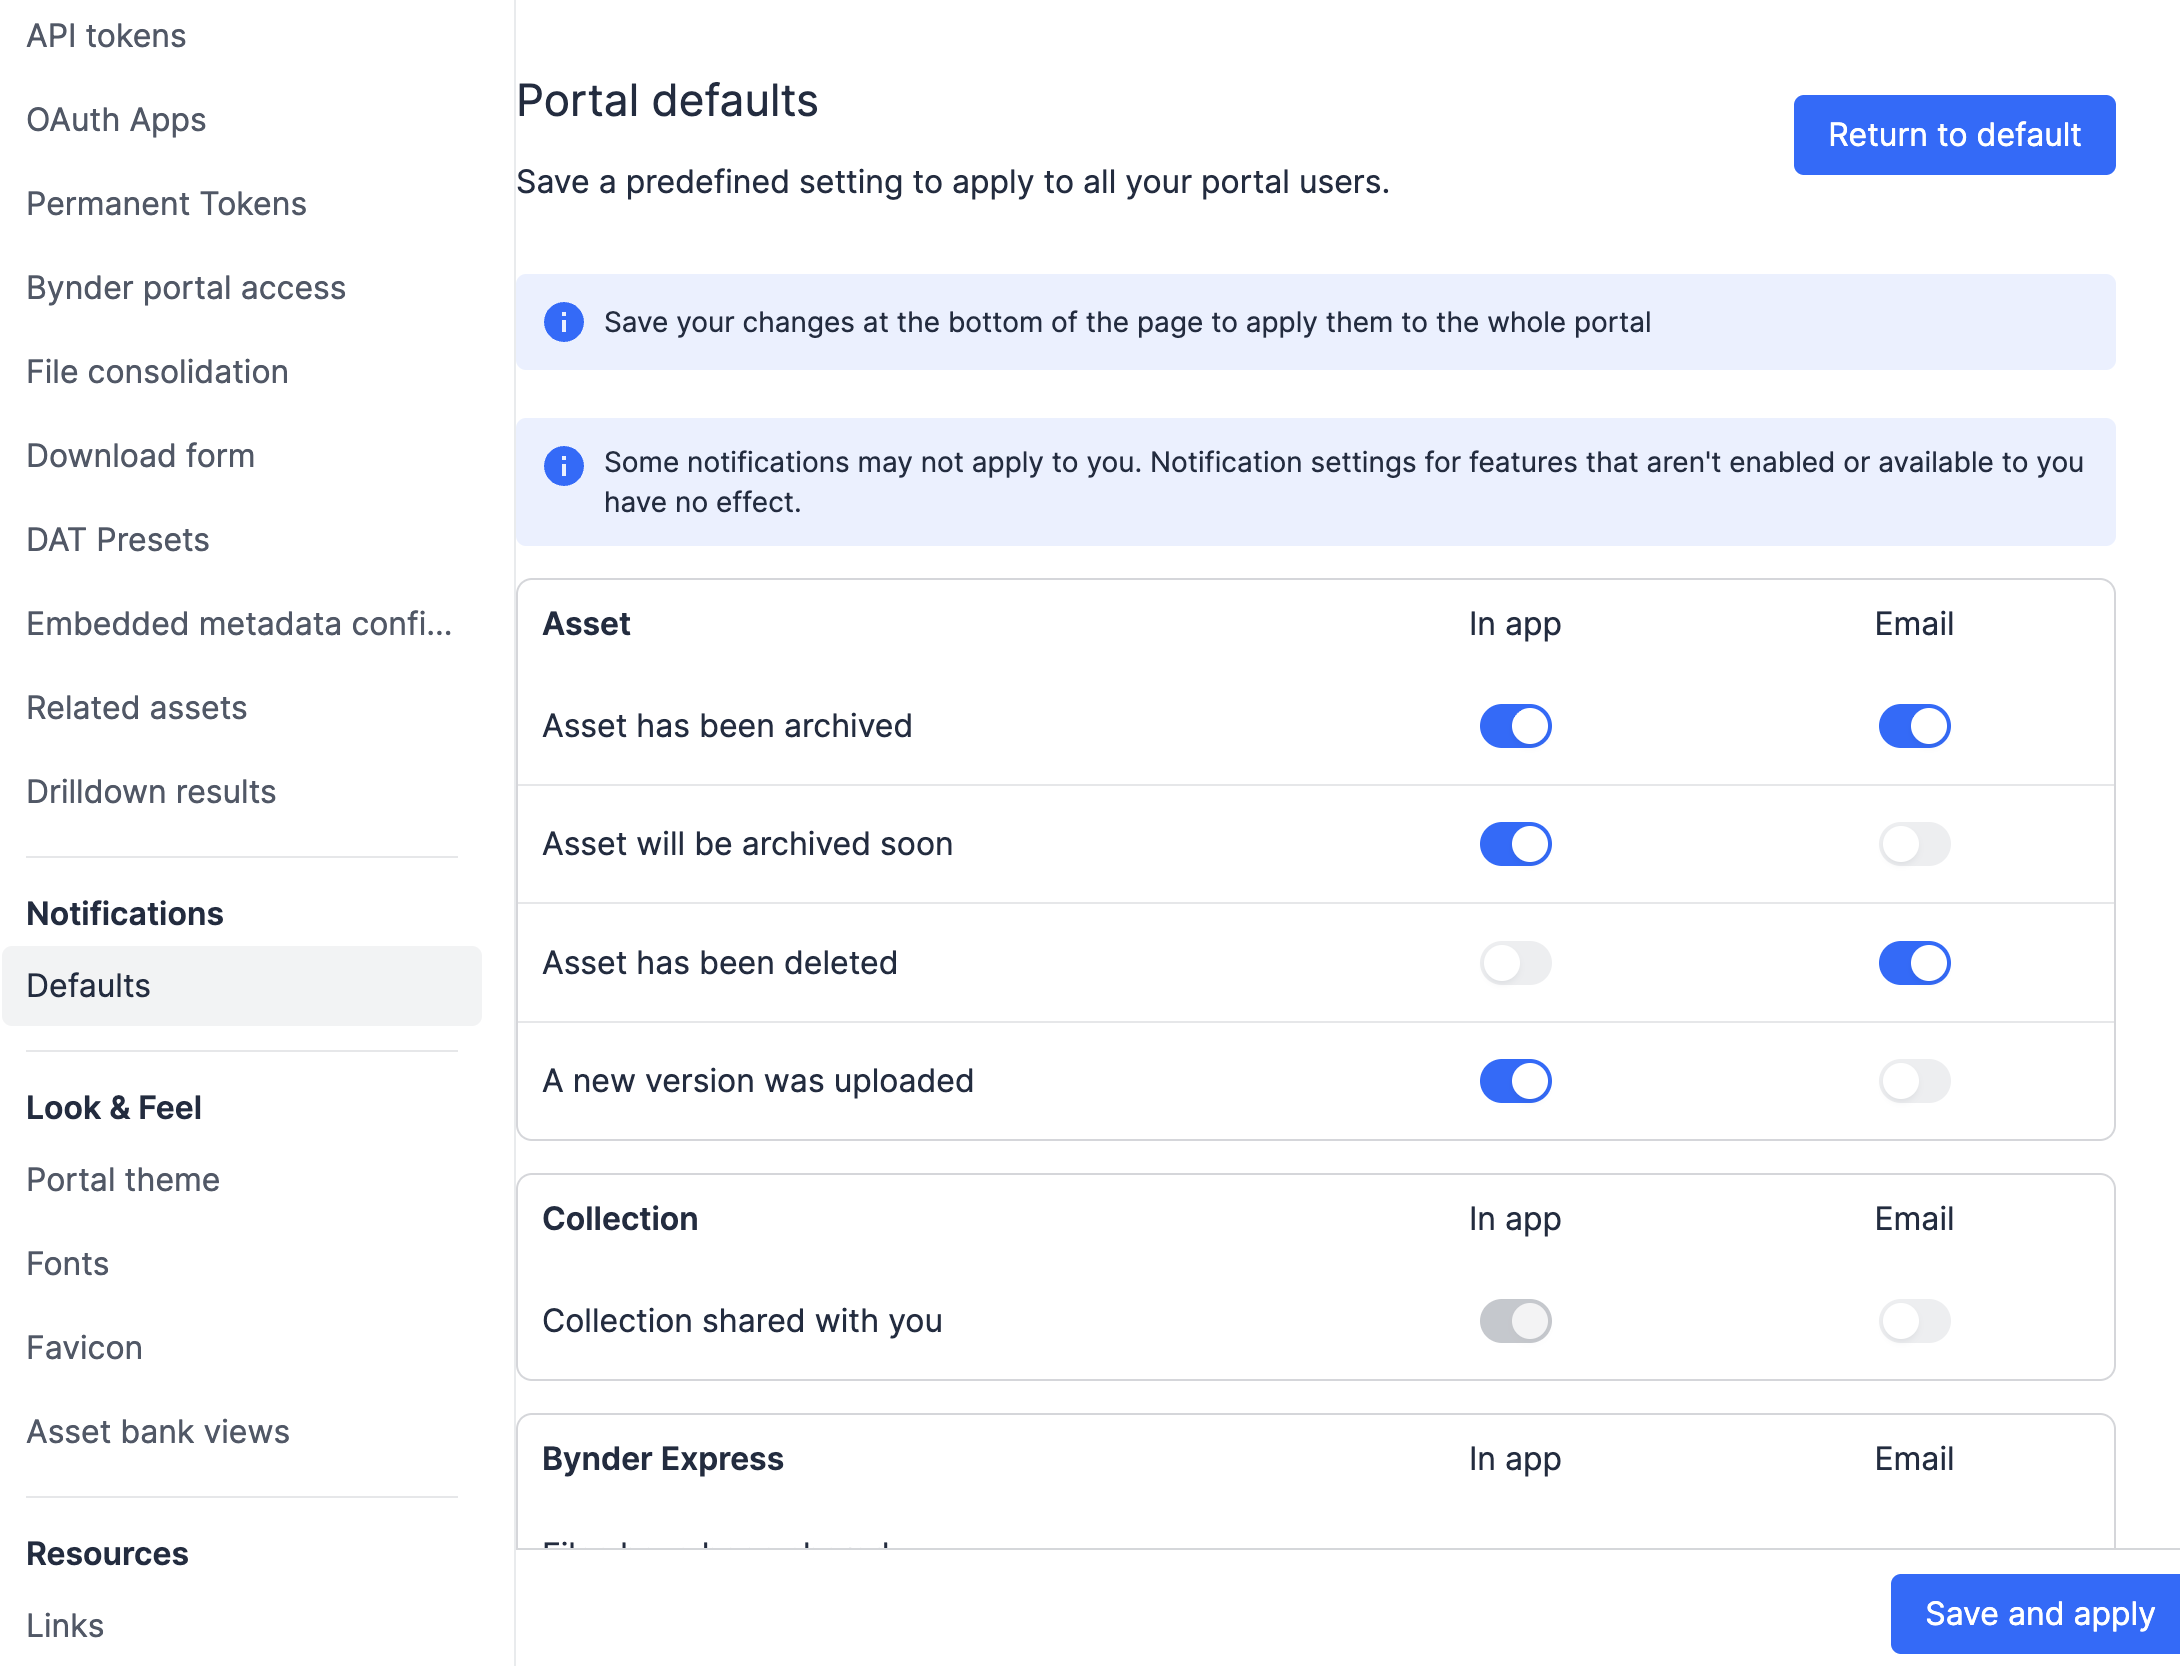2180x1666 pixels.
Task: Click the Return to default button
Action: (x=1954, y=135)
